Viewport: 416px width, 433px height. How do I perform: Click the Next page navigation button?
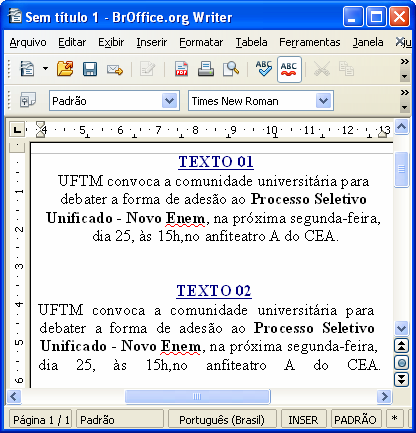(x=401, y=379)
